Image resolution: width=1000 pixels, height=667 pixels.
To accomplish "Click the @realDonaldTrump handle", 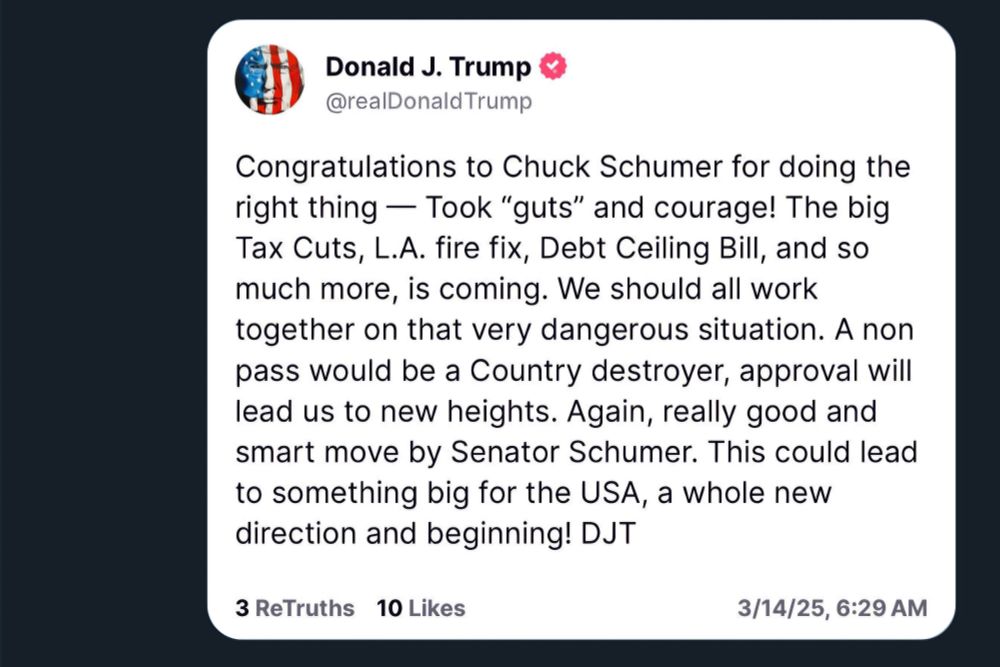I will click(x=428, y=101).
